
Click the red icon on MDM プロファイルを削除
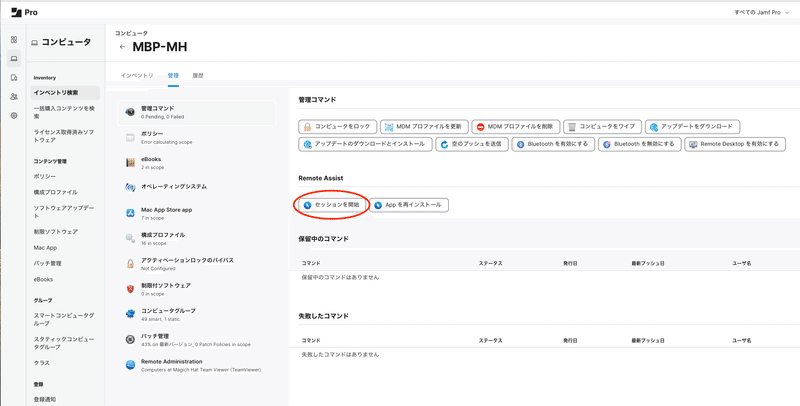(x=481, y=126)
